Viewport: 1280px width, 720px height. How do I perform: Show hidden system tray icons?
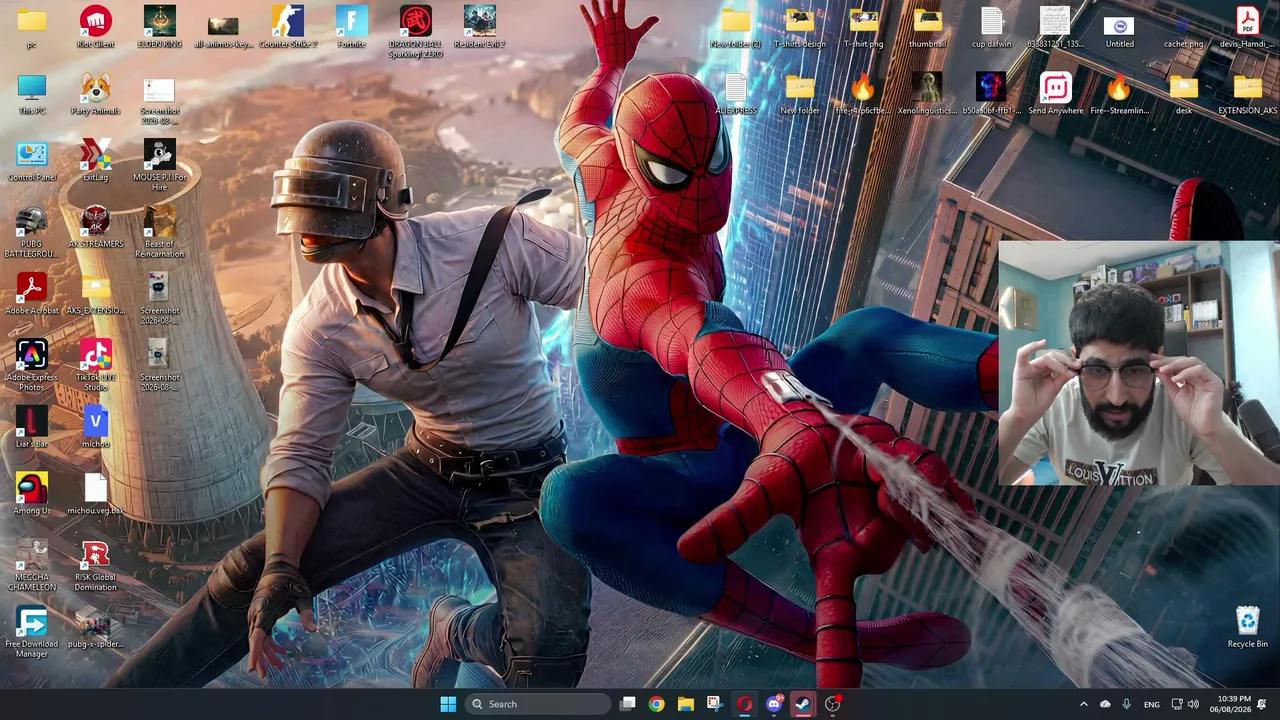click(1083, 704)
